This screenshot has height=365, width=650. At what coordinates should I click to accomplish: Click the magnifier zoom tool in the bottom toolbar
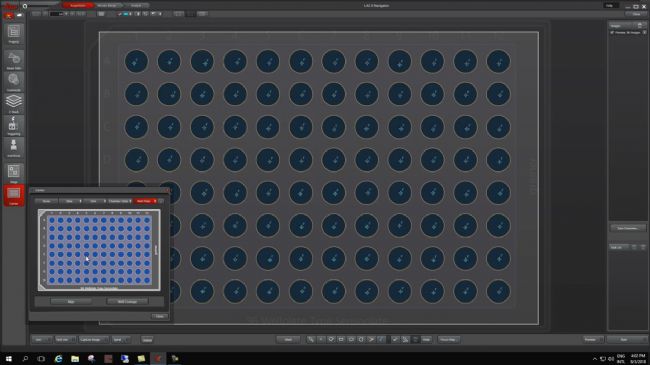(x=310, y=339)
